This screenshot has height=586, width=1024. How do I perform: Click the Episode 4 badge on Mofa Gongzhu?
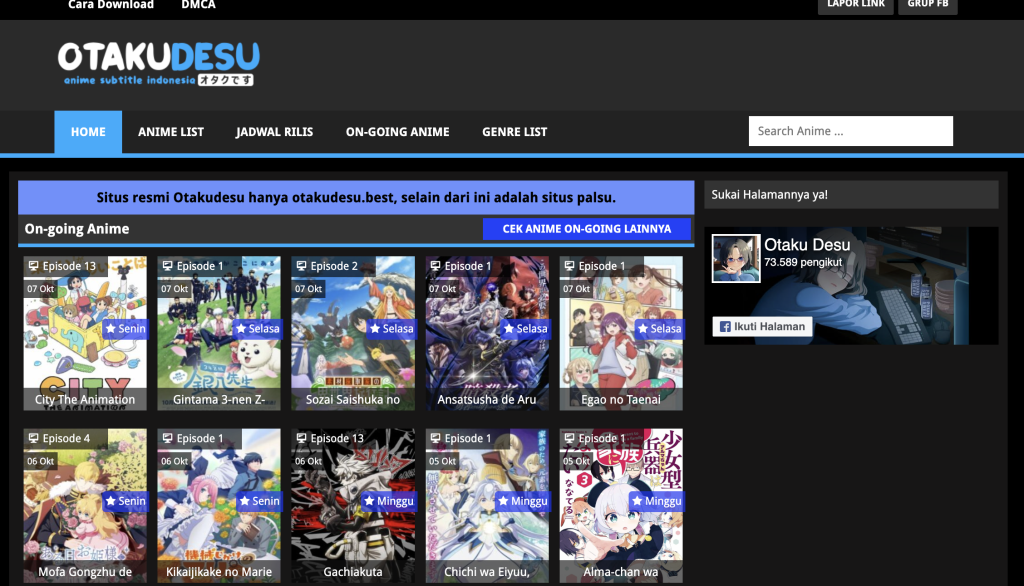pos(59,438)
